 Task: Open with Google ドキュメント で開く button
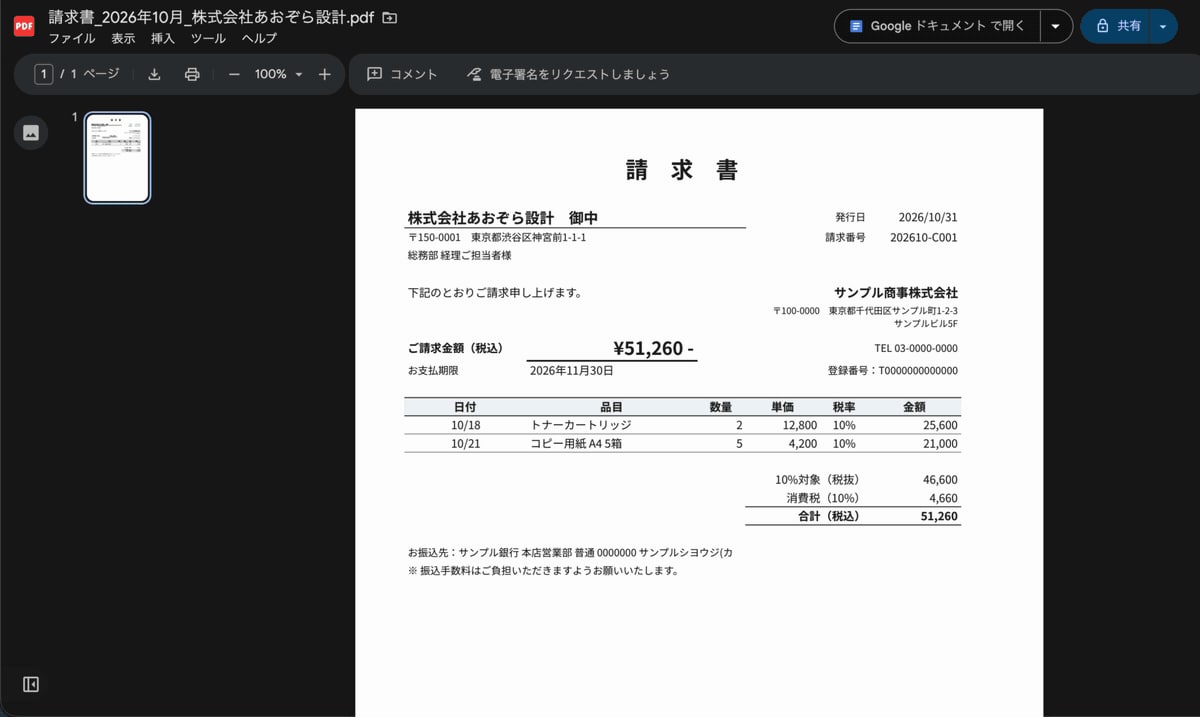pos(937,26)
